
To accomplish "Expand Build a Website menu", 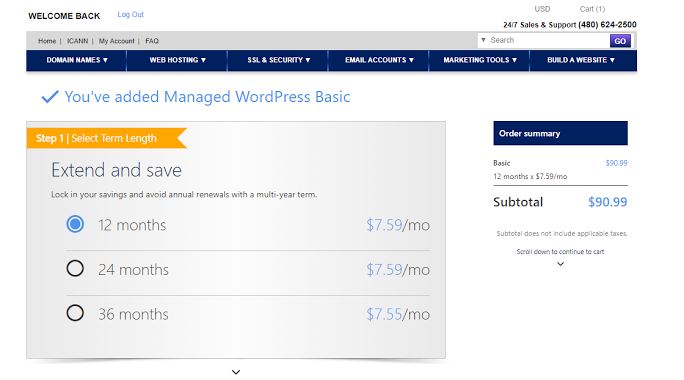I will click(x=581, y=60).
